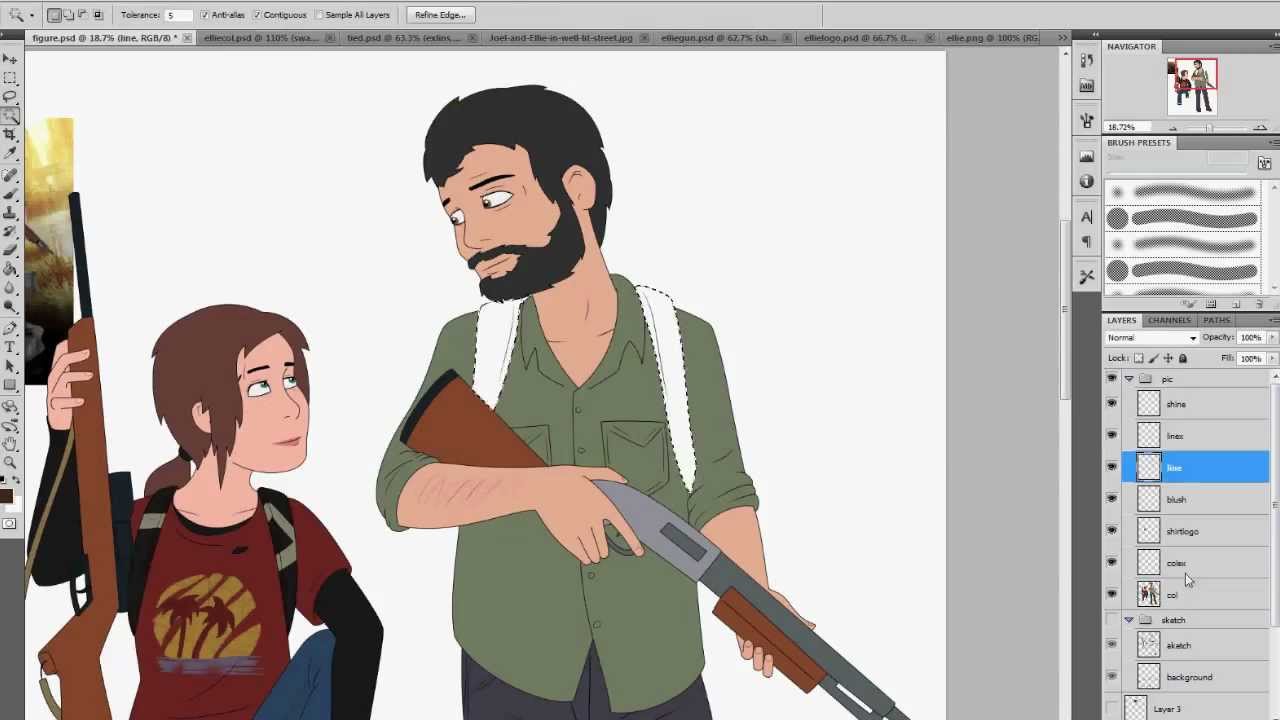Select the Lasso tool
Image resolution: width=1280 pixels, height=720 pixels.
(x=10, y=97)
